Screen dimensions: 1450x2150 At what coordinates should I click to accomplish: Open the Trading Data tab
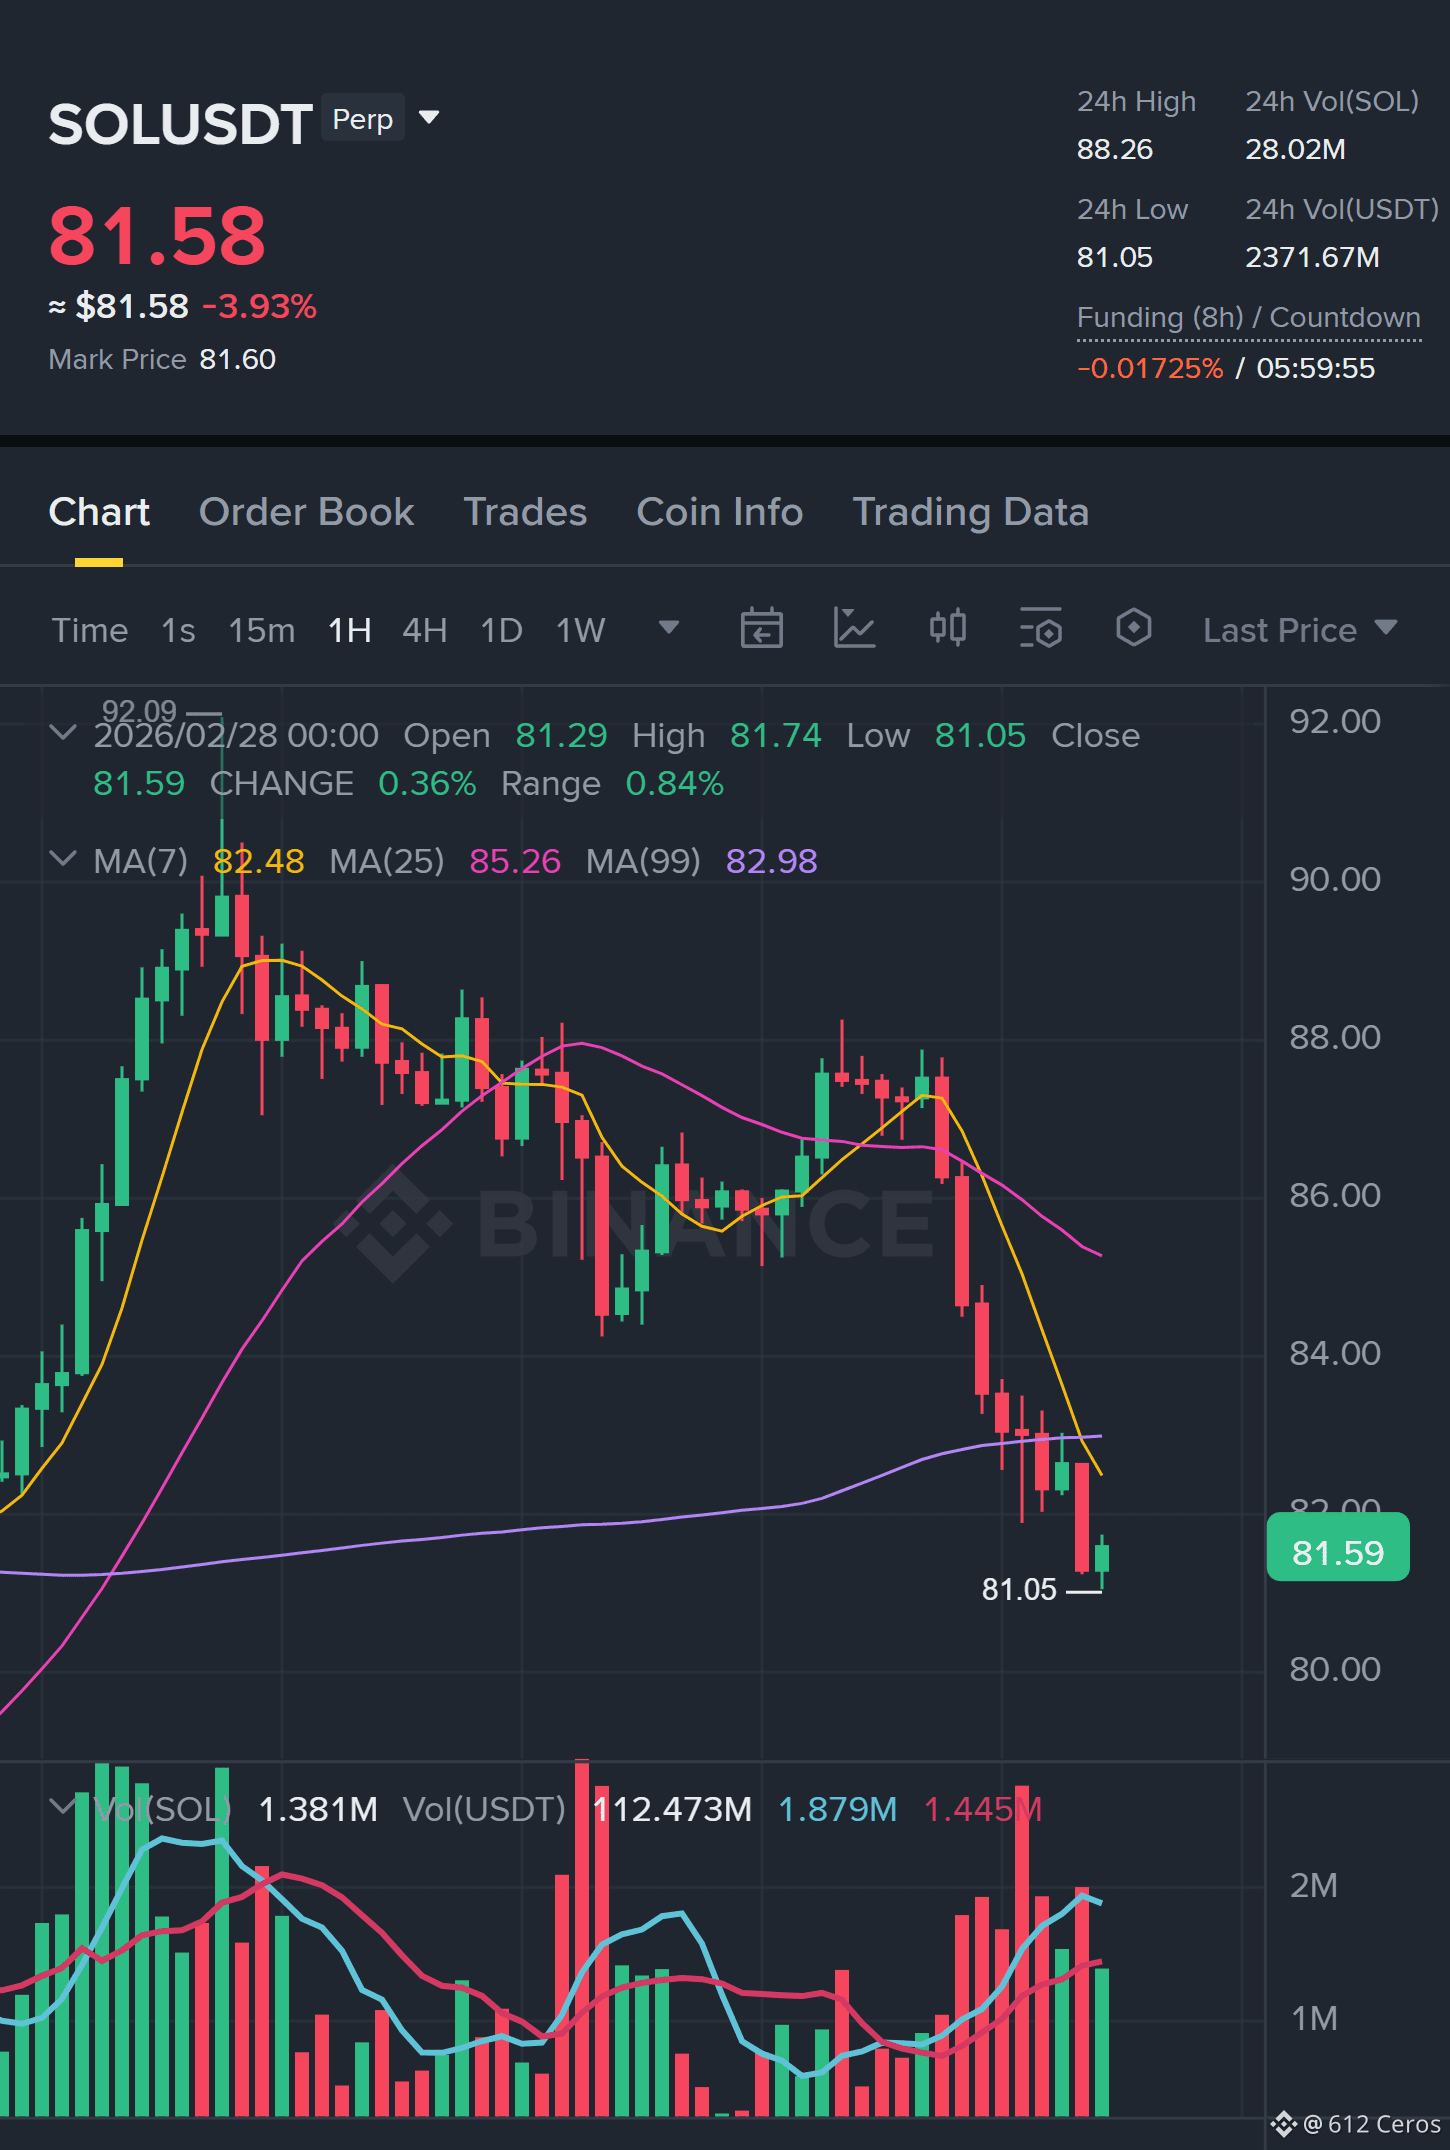(970, 512)
